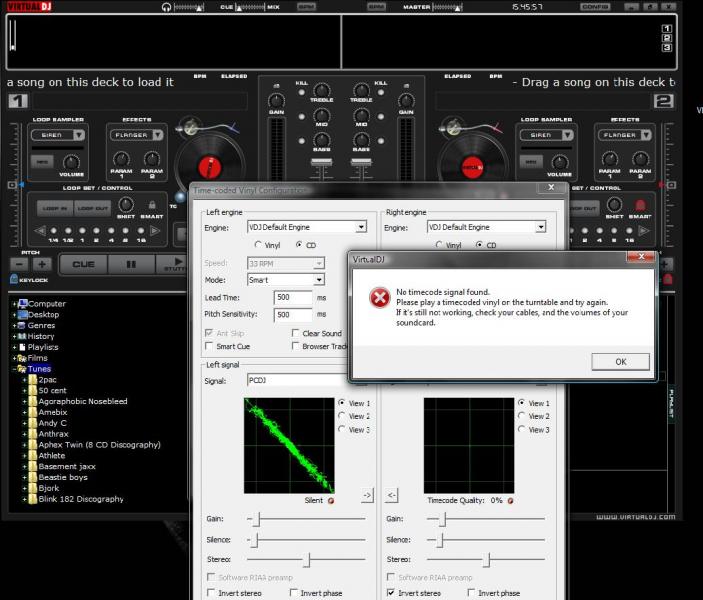Toggle the left deck Keylock padlock icon

12,281
